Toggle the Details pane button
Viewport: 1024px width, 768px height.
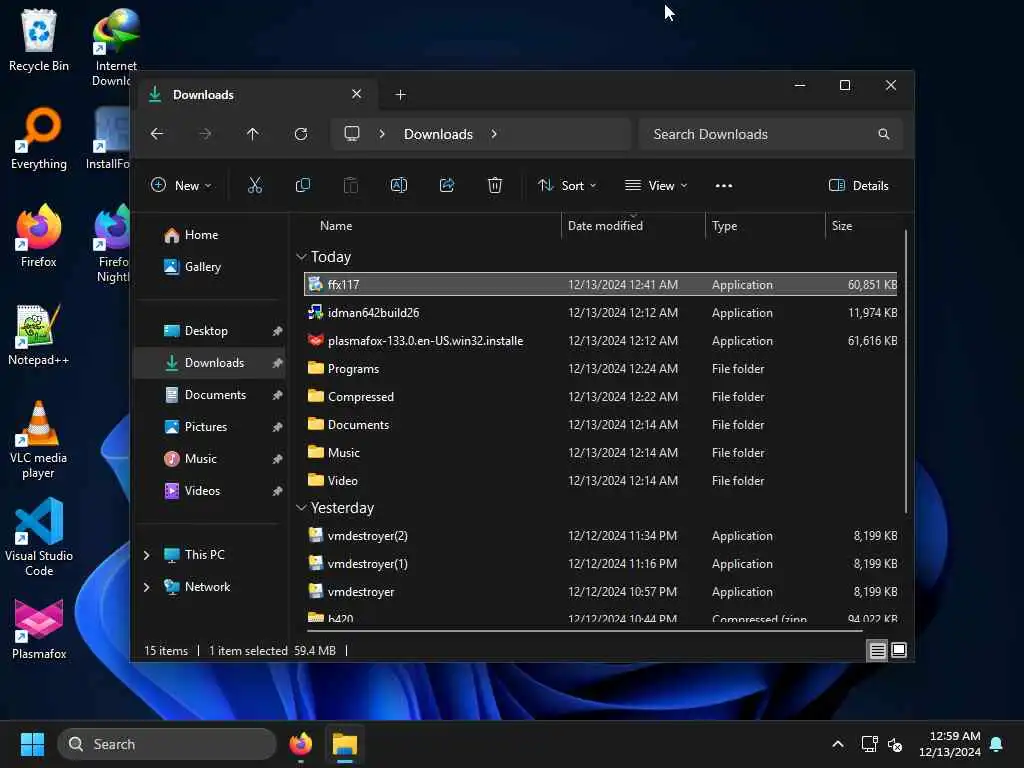(858, 186)
